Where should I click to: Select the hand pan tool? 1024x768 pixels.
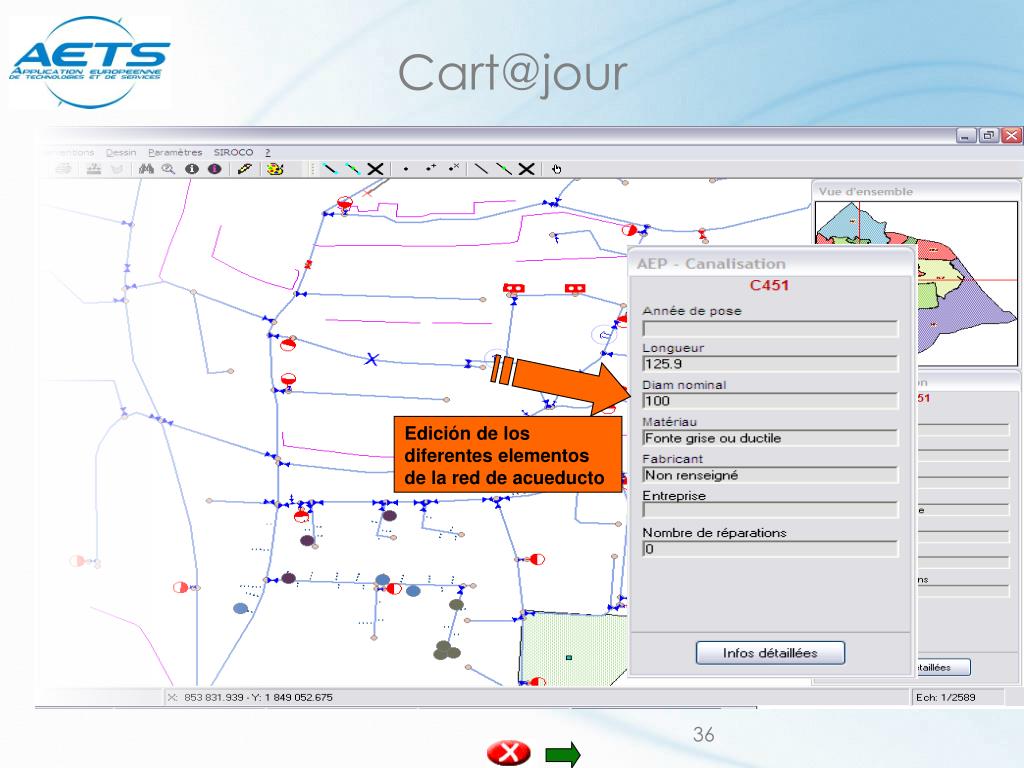click(556, 169)
